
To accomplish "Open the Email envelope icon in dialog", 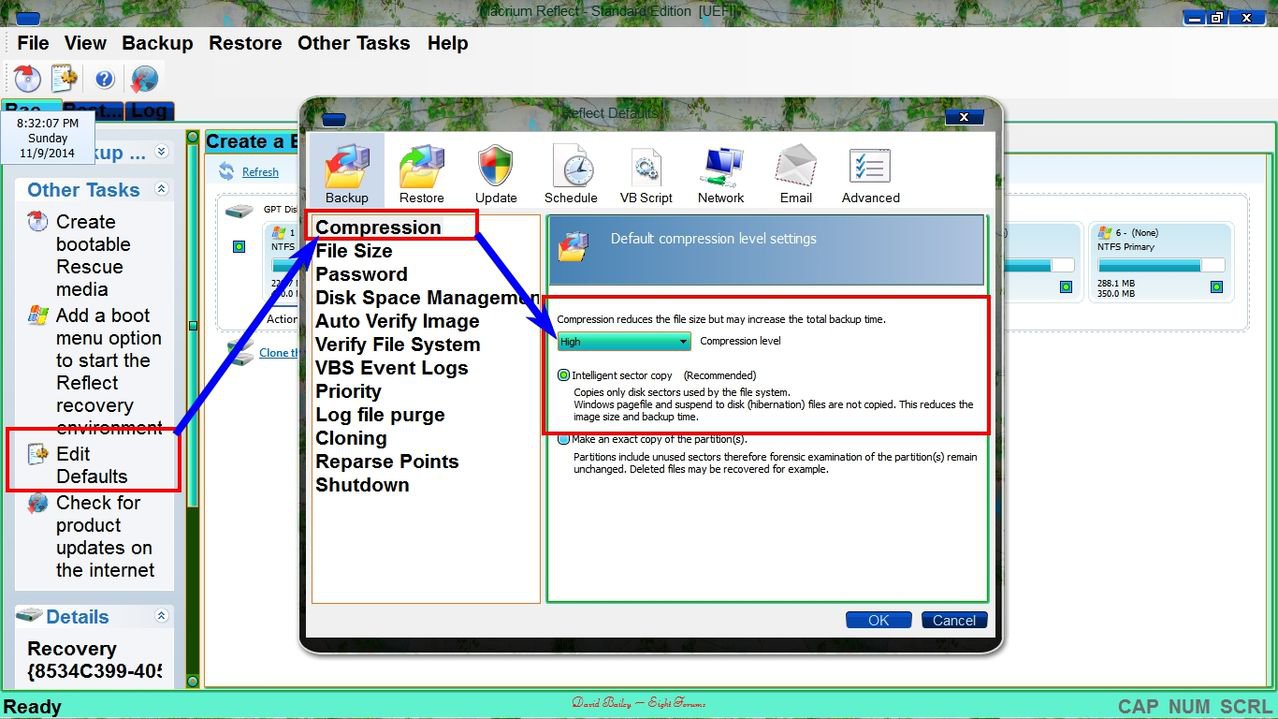I will pyautogui.click(x=796, y=165).
